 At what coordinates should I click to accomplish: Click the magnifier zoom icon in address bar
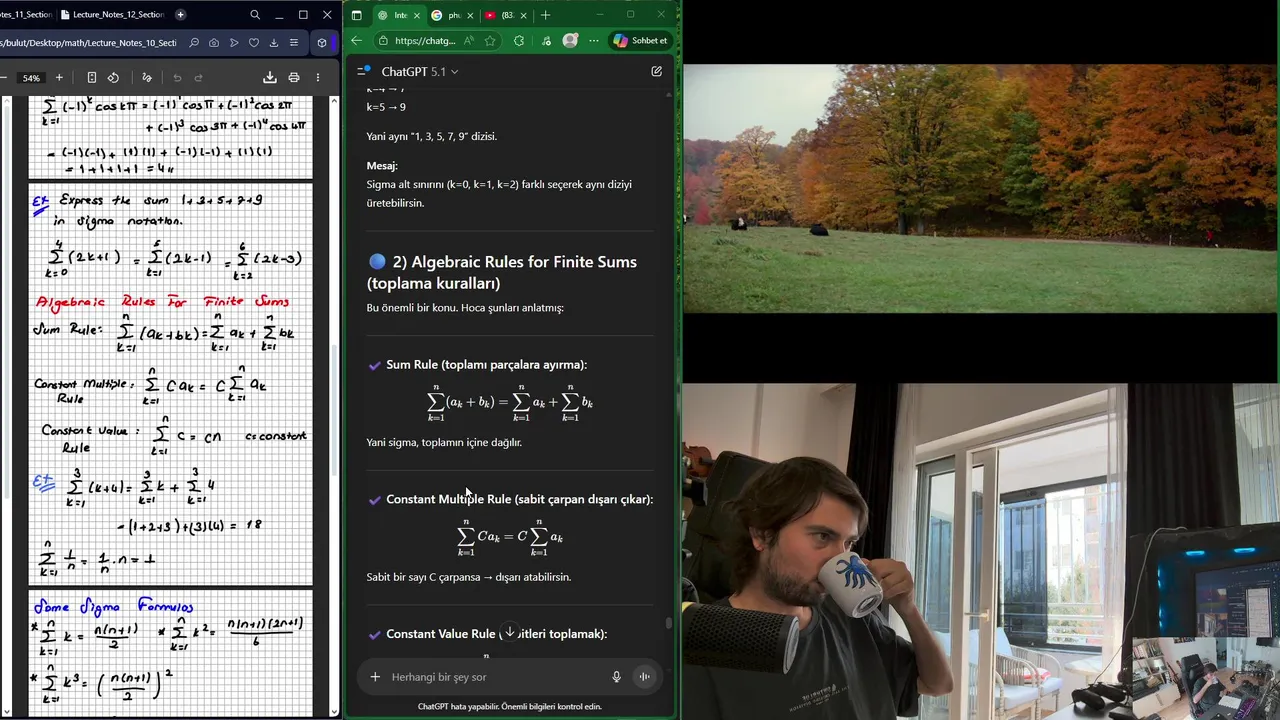coord(194,43)
